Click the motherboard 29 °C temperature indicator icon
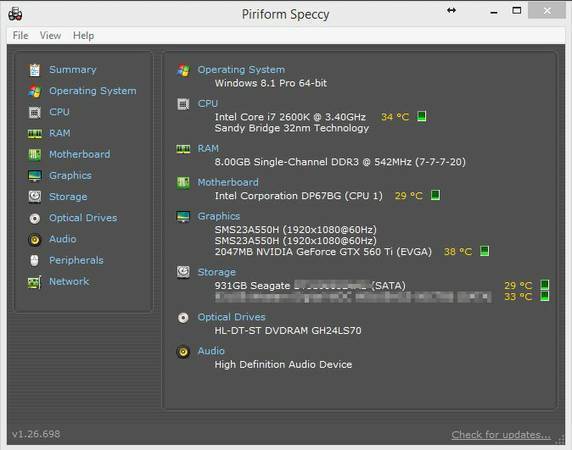 [435, 195]
